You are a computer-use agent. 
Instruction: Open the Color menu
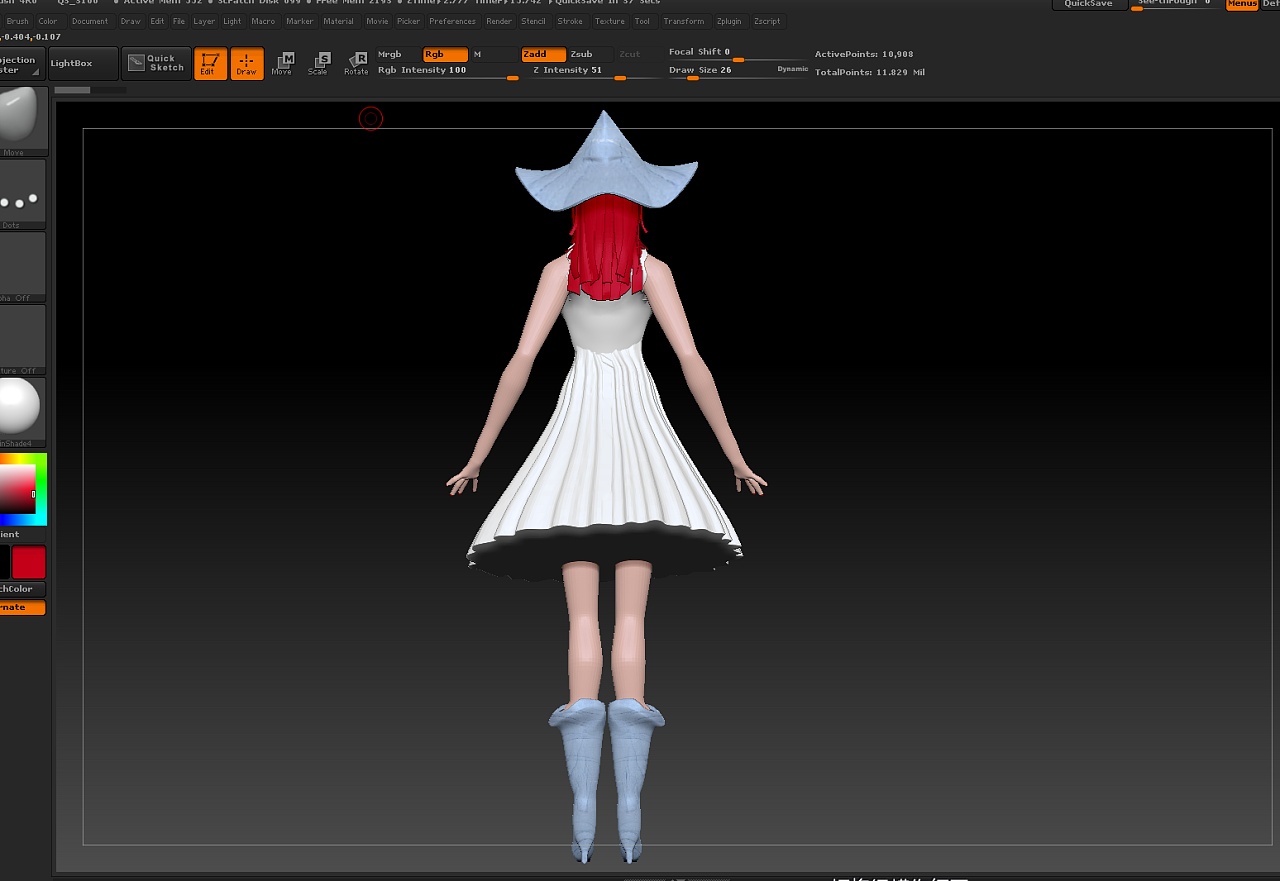click(x=48, y=21)
